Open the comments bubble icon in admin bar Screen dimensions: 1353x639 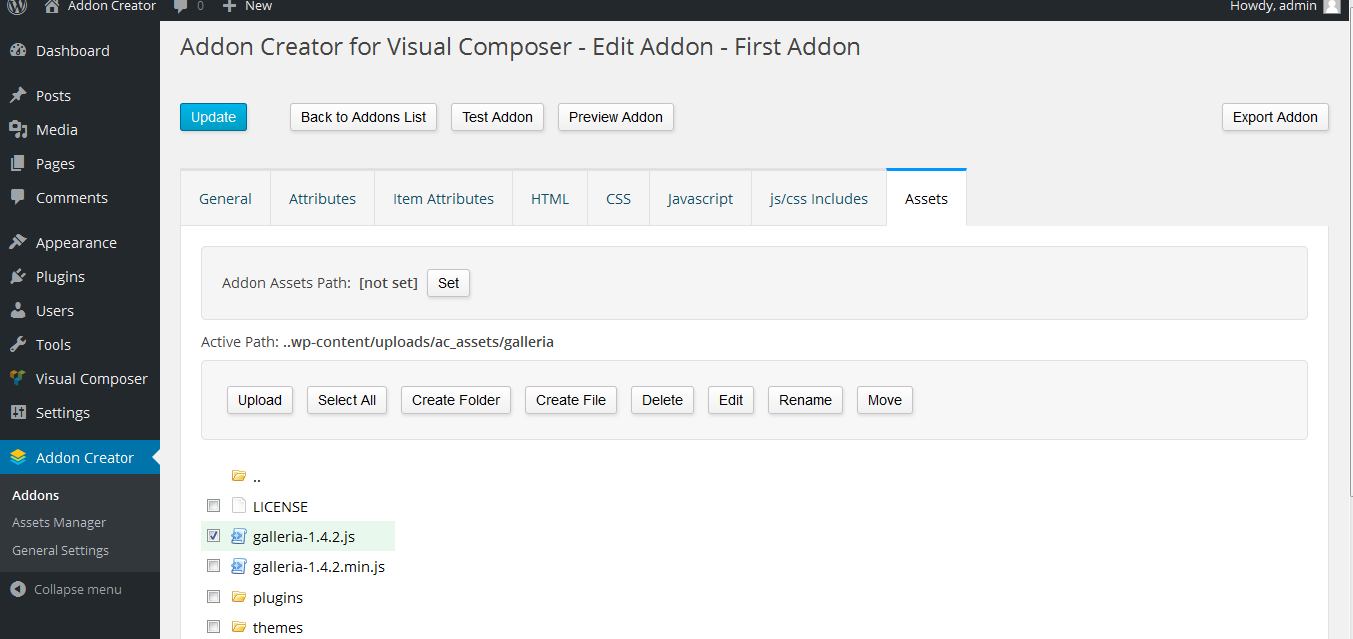(181, 6)
